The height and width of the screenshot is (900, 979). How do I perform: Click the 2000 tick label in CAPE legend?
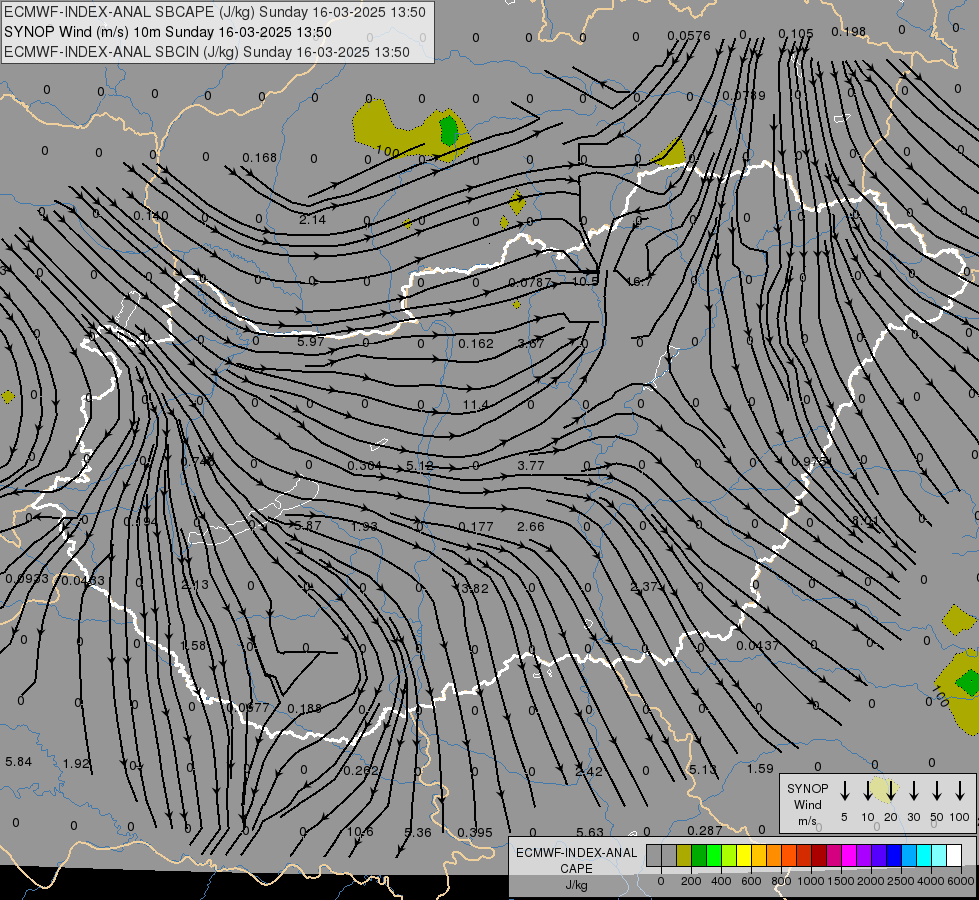871,881
